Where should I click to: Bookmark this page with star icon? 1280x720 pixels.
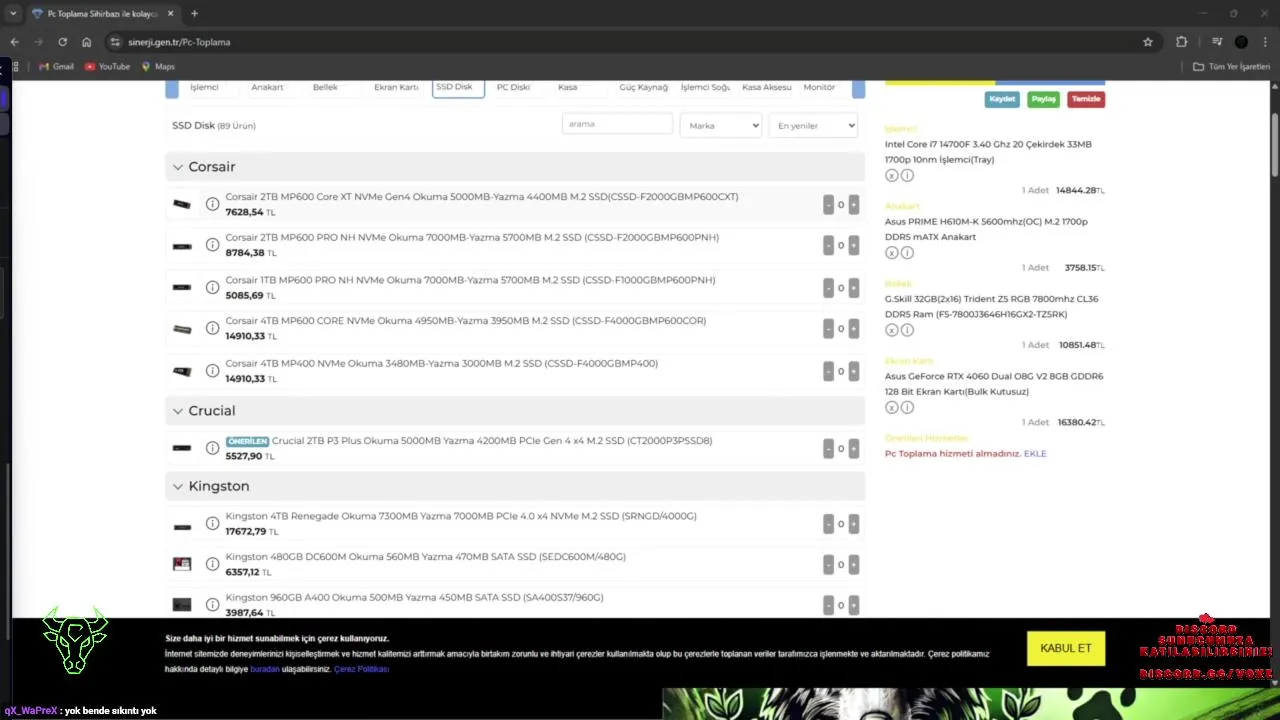[x=1148, y=42]
